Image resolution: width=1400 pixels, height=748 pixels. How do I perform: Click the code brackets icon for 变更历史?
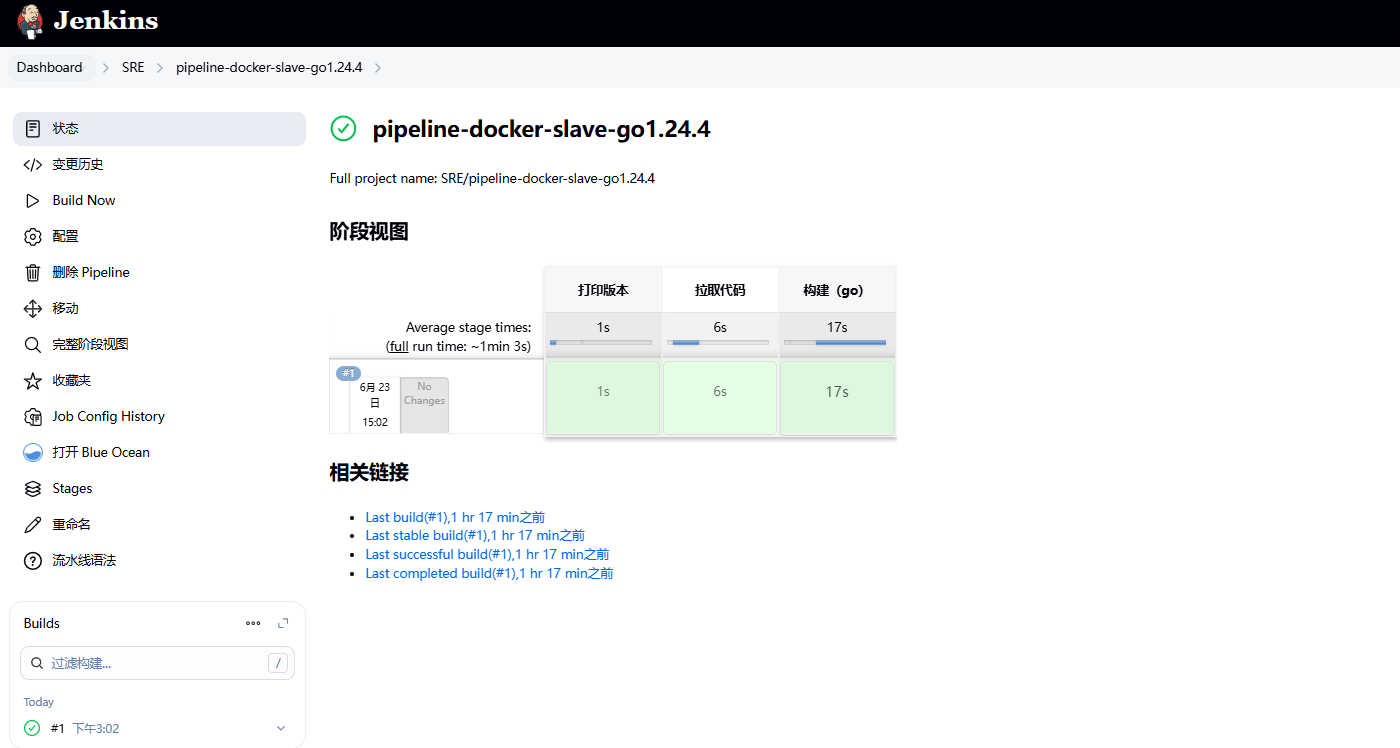(x=33, y=165)
